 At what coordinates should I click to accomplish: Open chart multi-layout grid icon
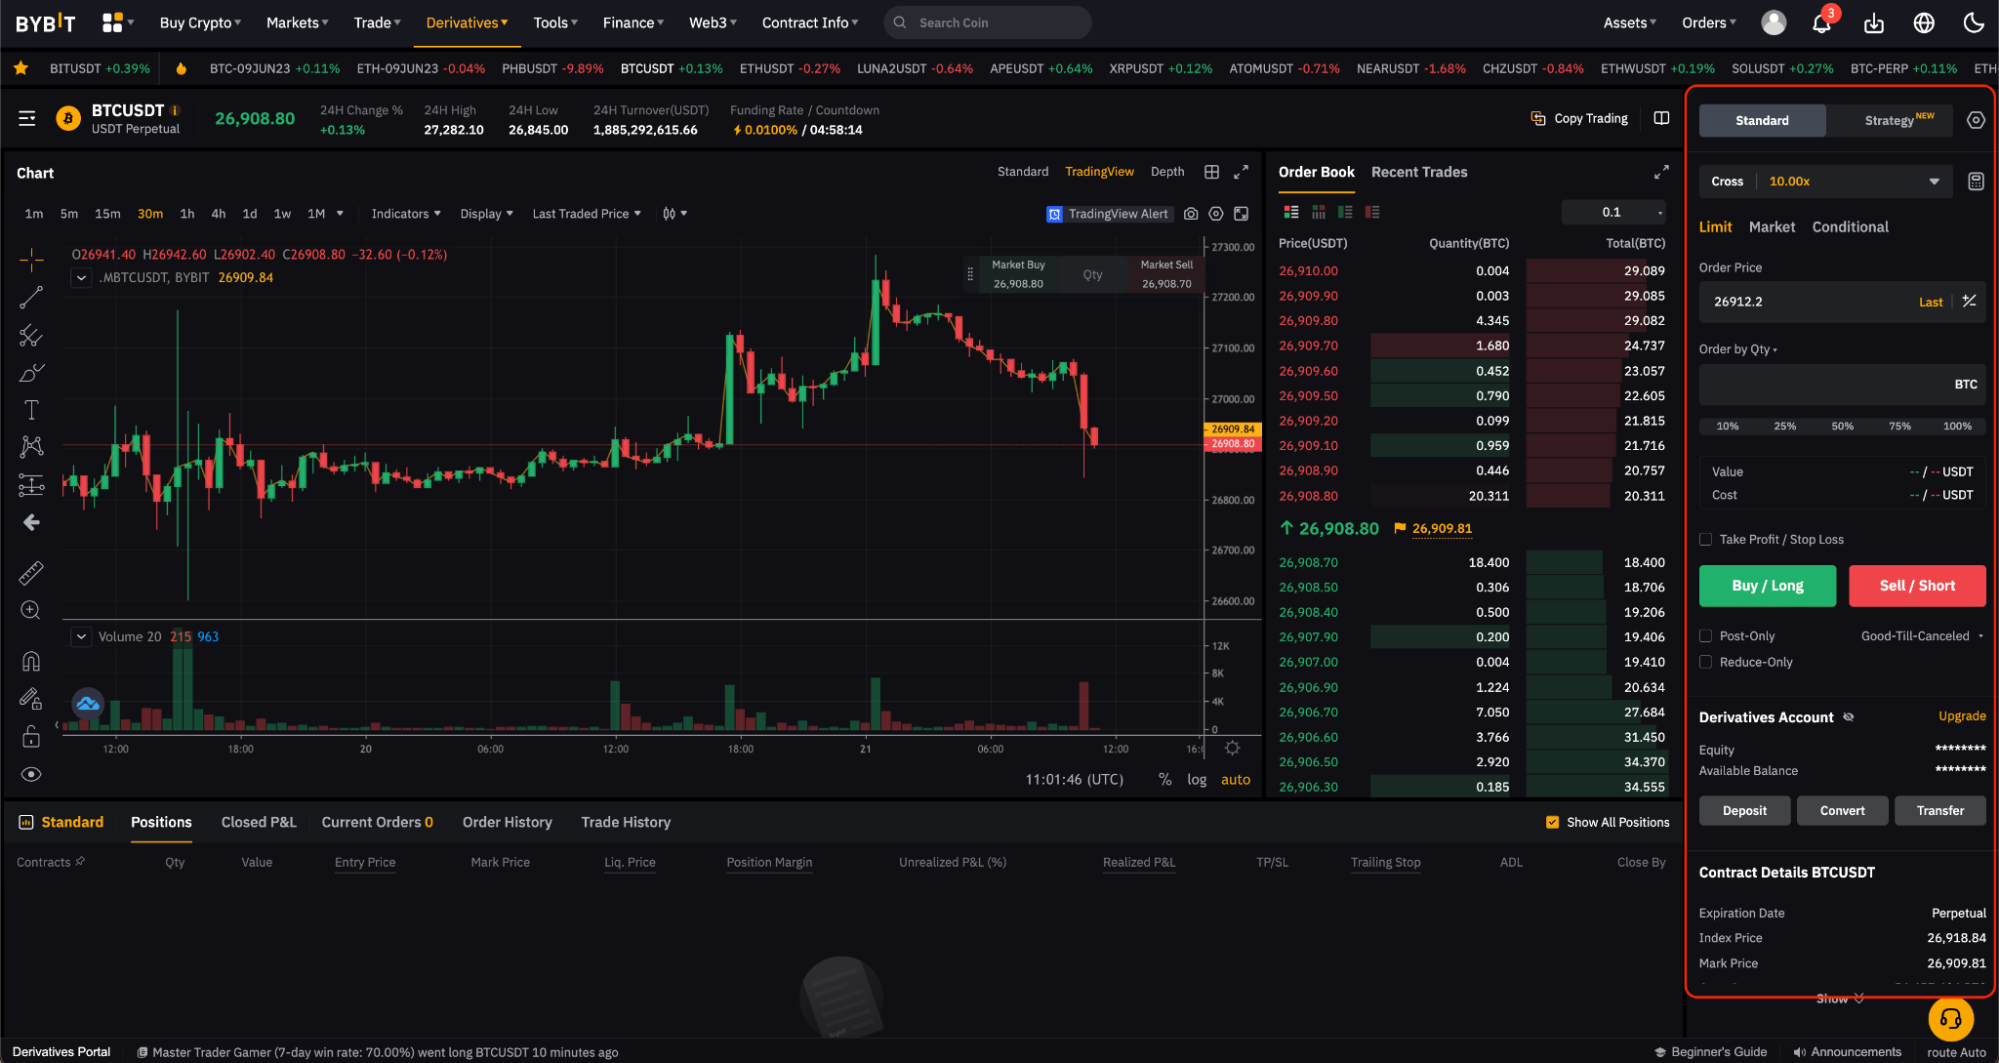tap(1212, 172)
